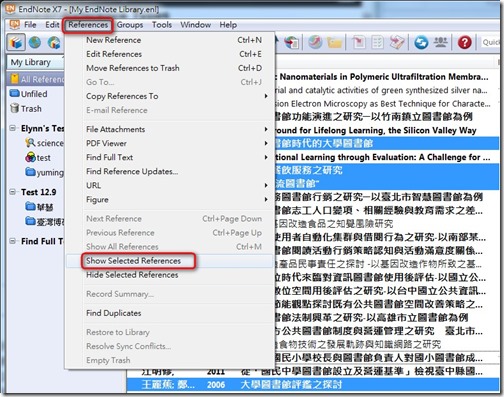The image size is (504, 397).
Task: Open the File menu
Action: click(x=30, y=25)
